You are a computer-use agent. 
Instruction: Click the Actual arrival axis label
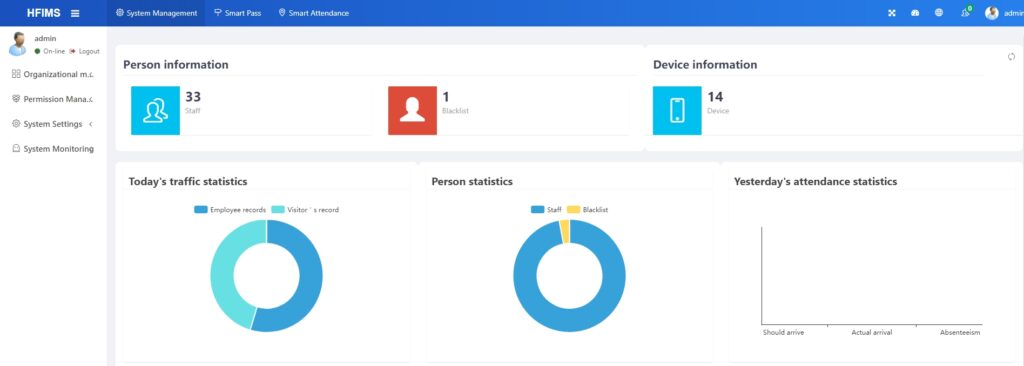pos(871,333)
